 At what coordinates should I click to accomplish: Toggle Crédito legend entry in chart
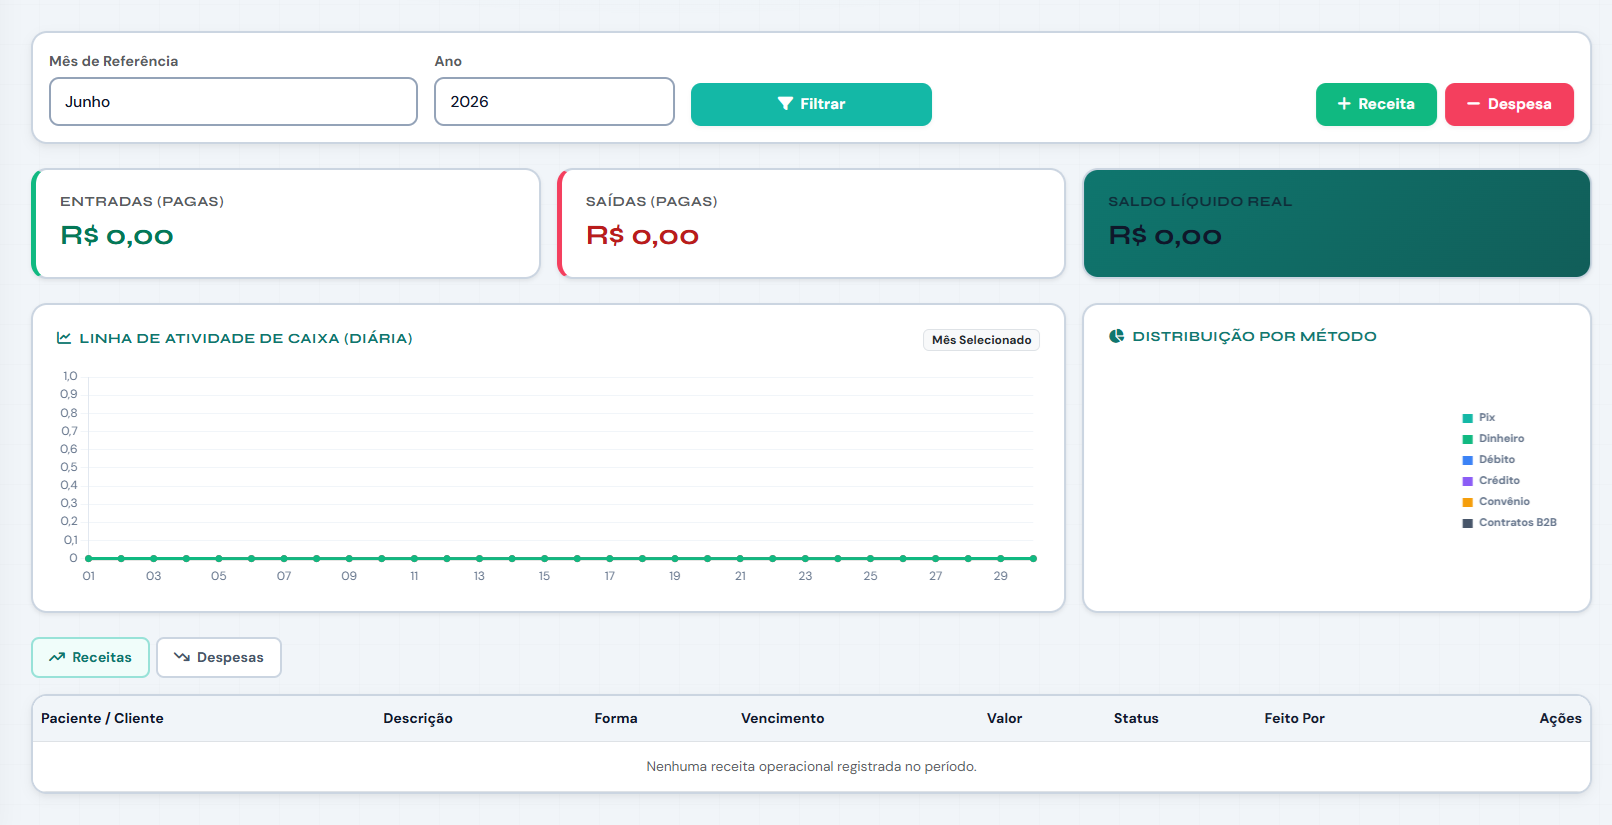click(x=1491, y=481)
